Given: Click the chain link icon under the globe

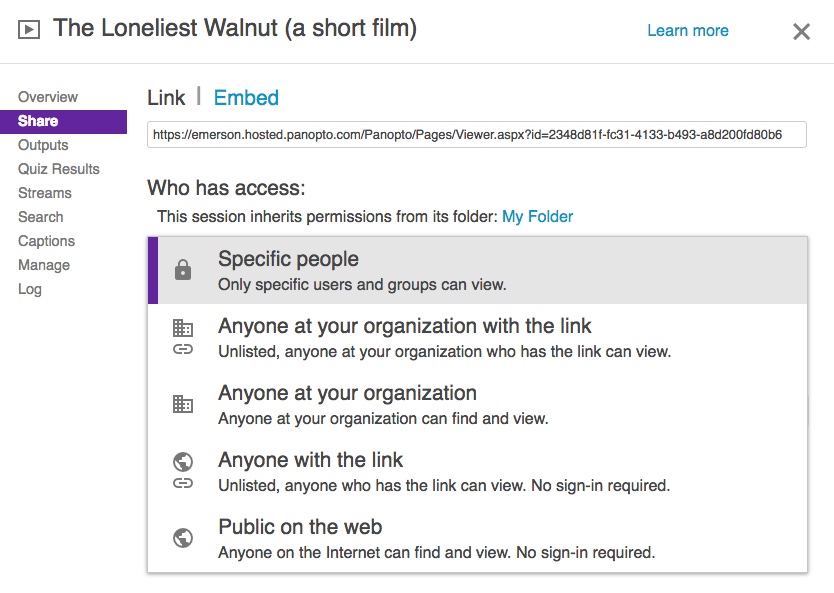Looking at the screenshot, I should [x=183, y=483].
